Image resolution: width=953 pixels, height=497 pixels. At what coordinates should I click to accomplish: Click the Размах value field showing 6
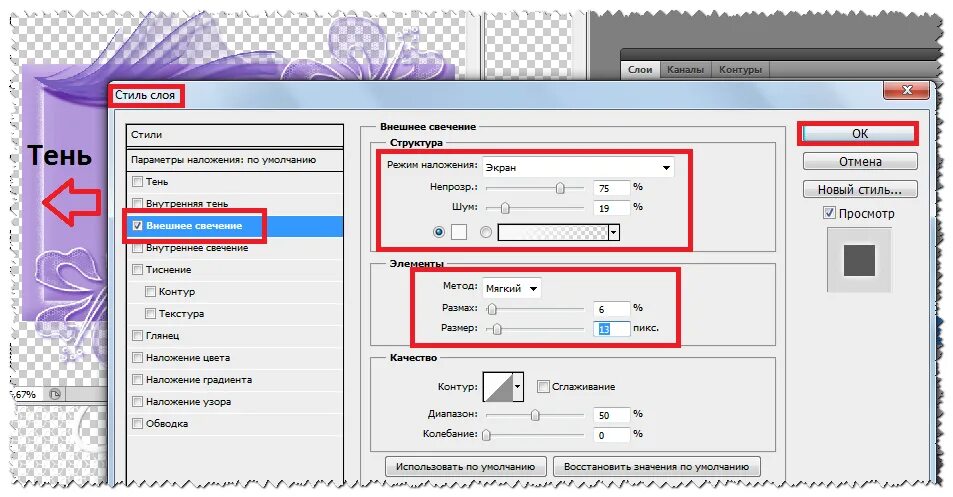pos(611,309)
